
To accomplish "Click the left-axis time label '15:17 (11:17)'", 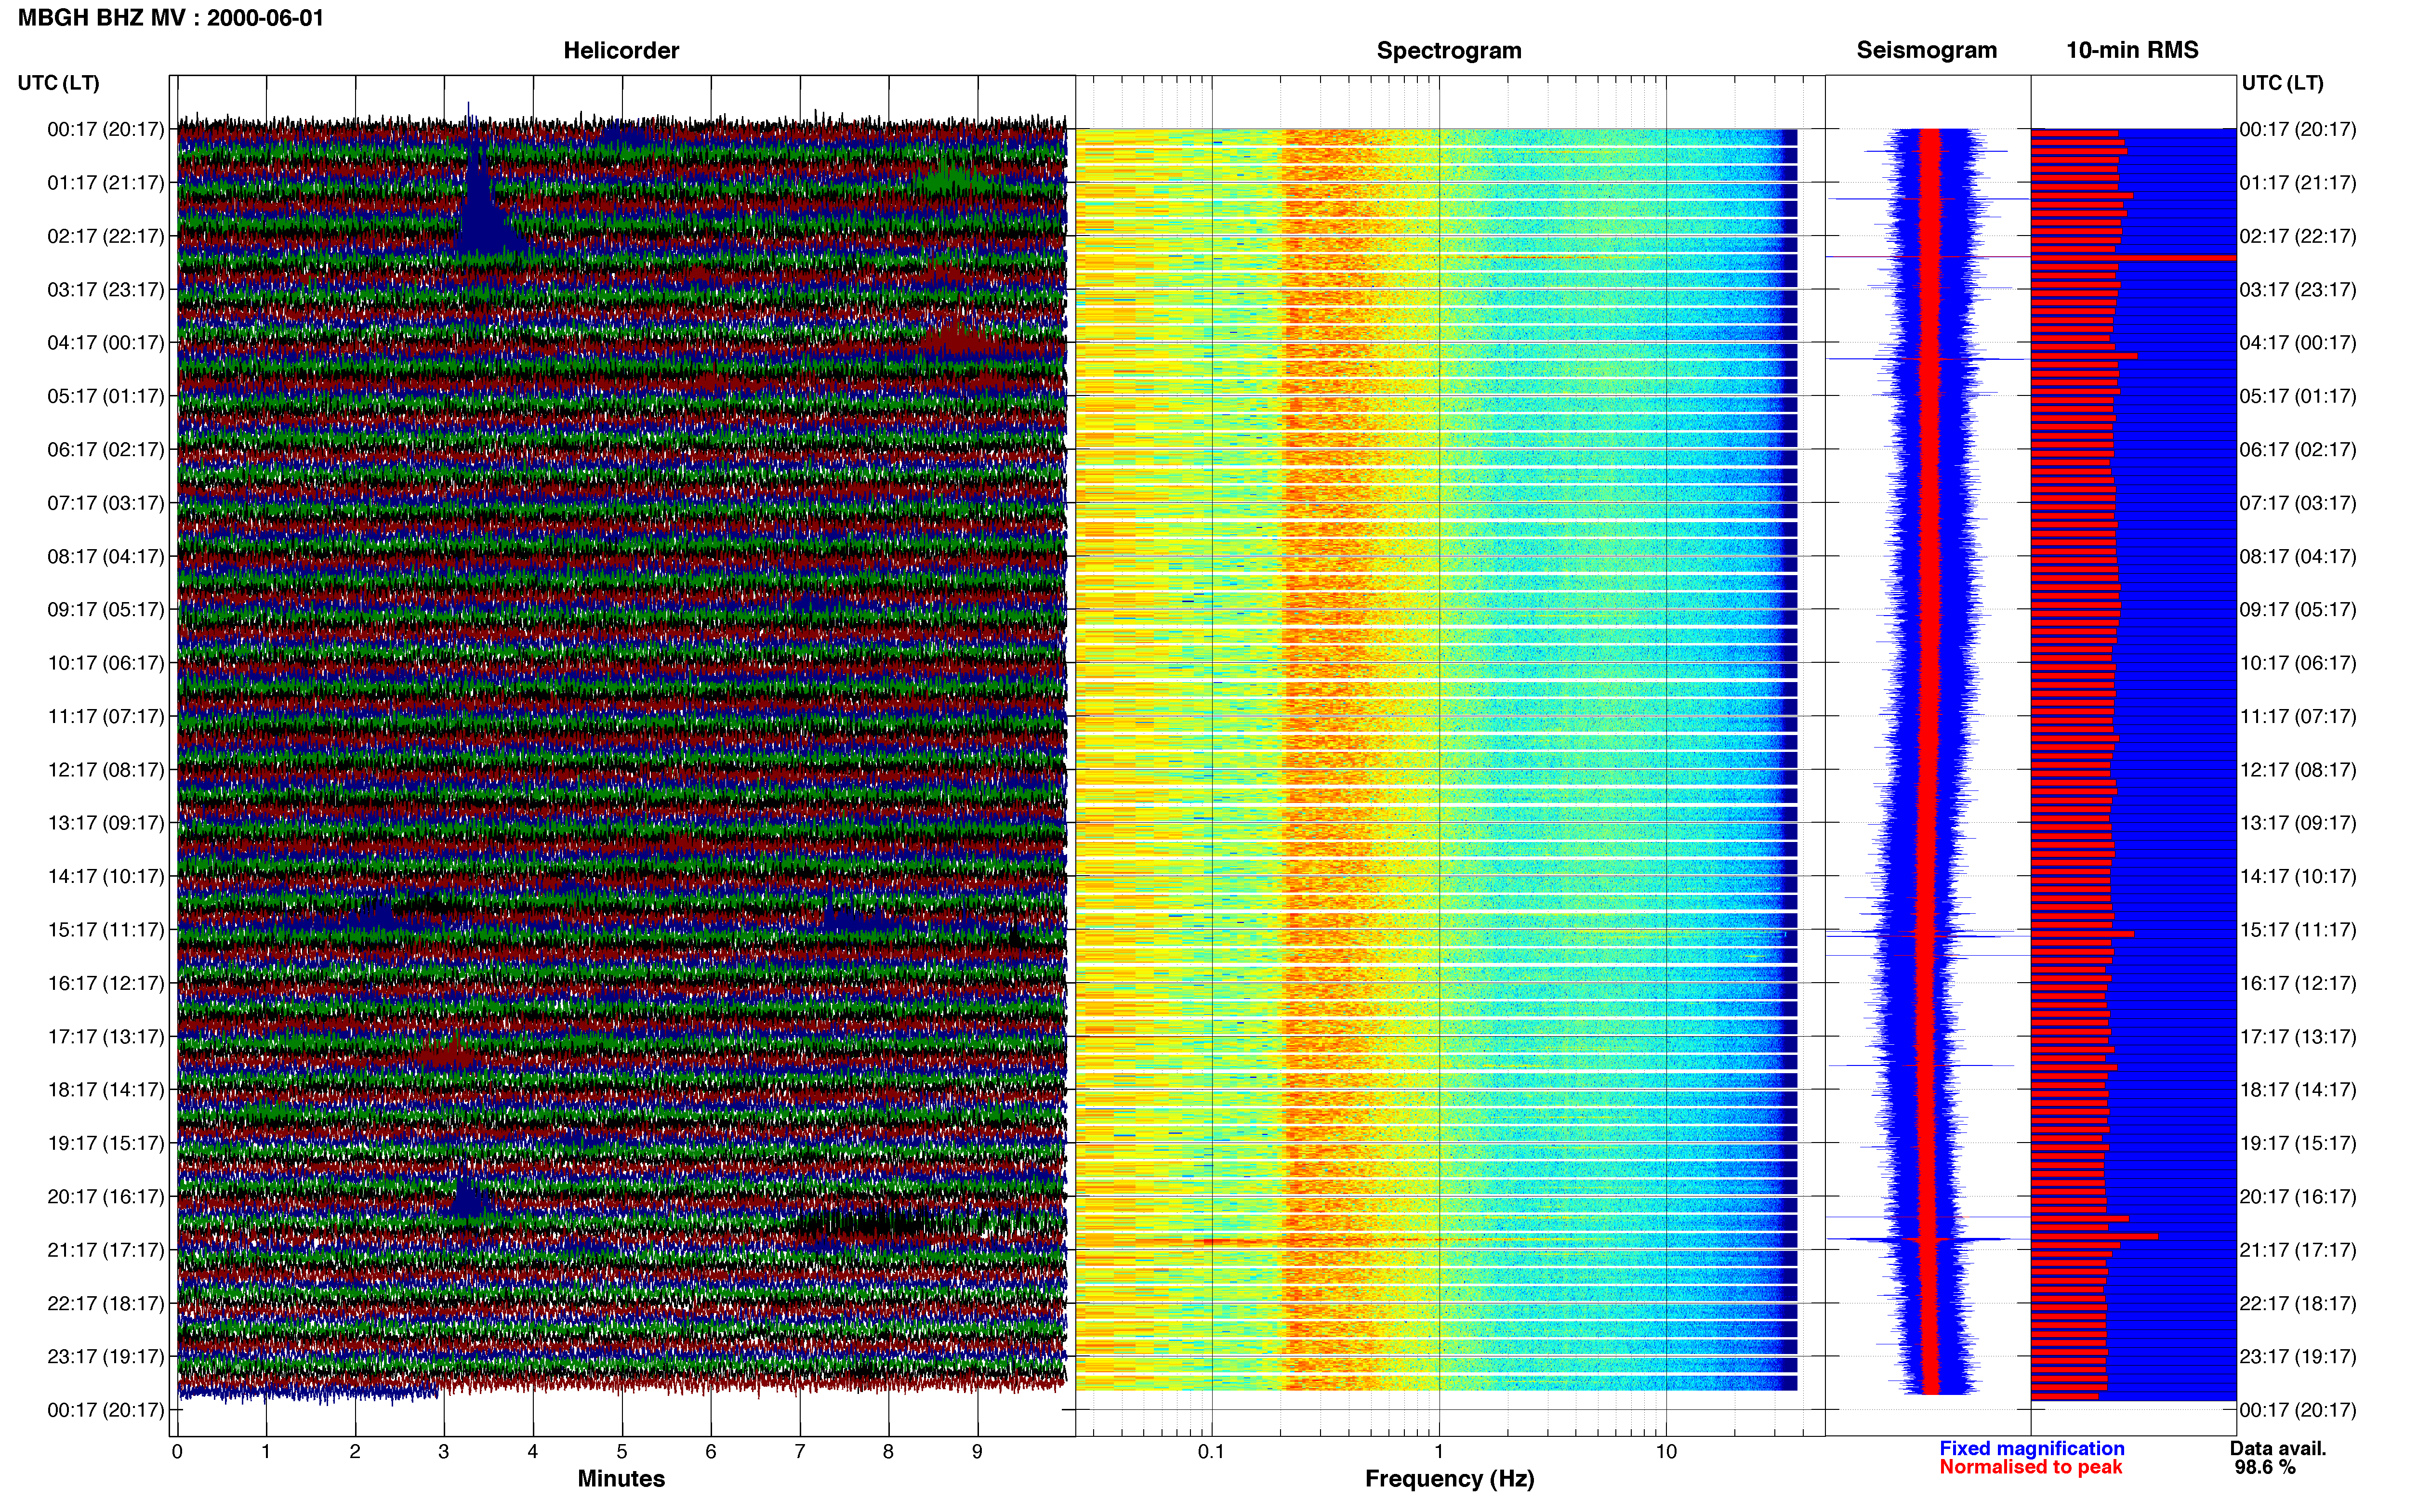I will tap(106, 930).
